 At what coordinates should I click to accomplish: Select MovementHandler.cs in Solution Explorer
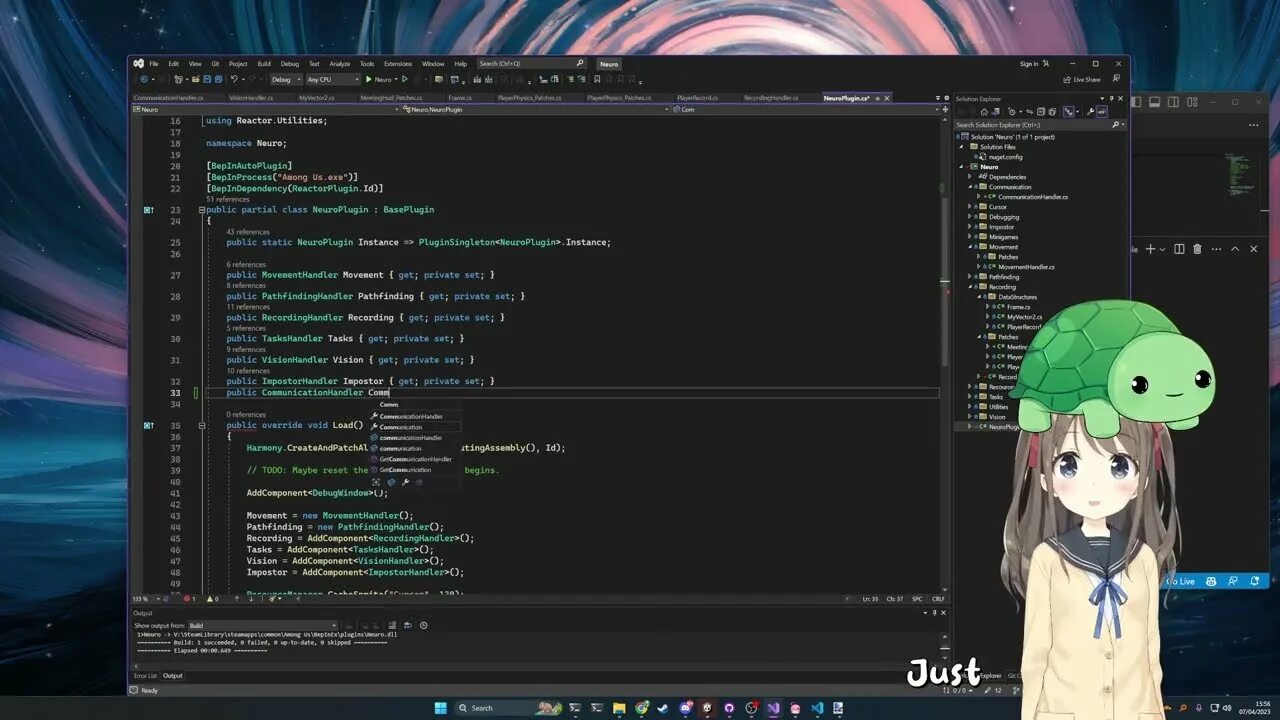[1026, 267]
